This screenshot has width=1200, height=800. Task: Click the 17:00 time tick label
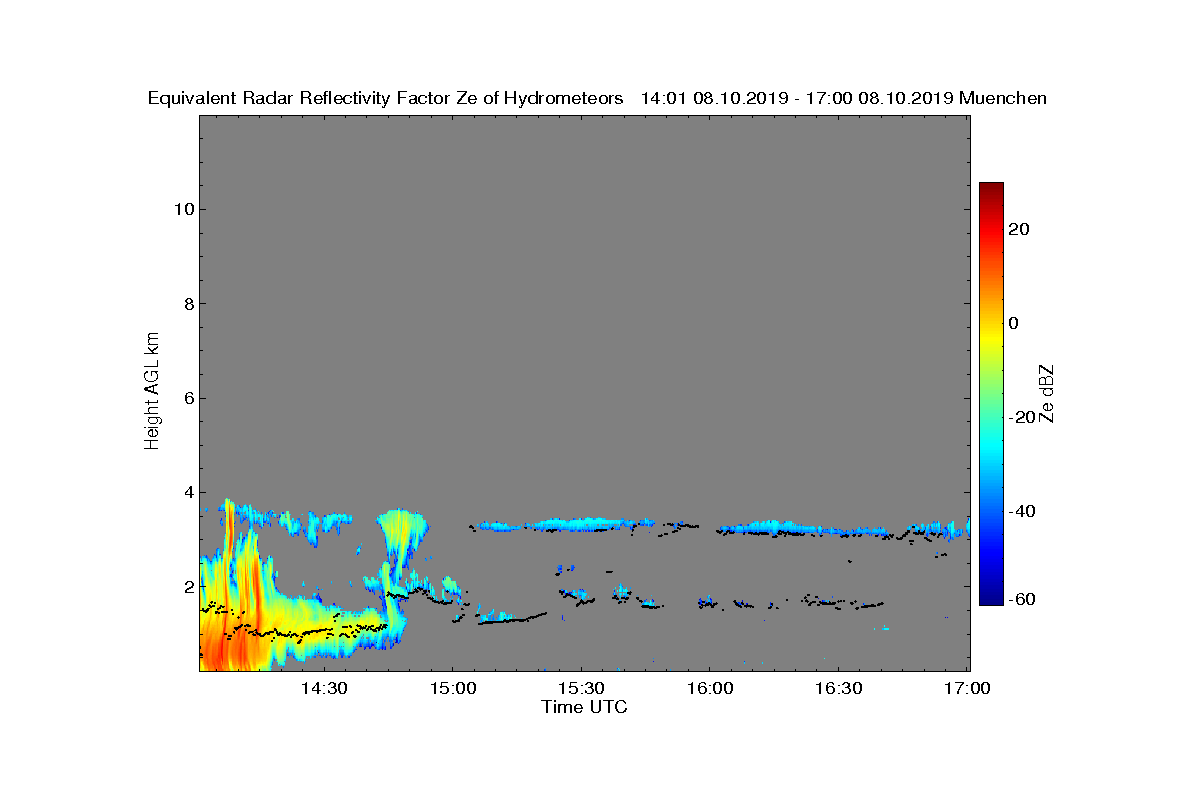968,689
